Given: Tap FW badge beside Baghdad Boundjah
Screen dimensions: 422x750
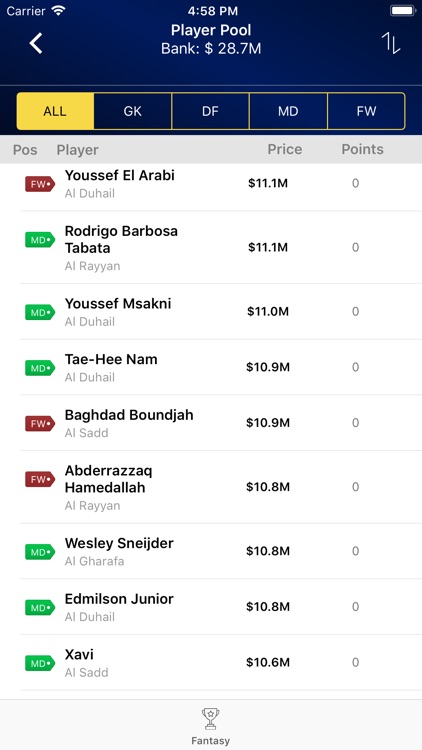Looking at the screenshot, I should [40, 423].
